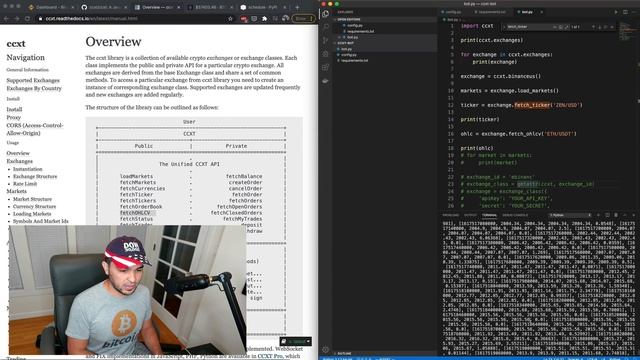Click the browser address bar URL
This screenshot has height=360, width=640.
[x=91, y=18]
